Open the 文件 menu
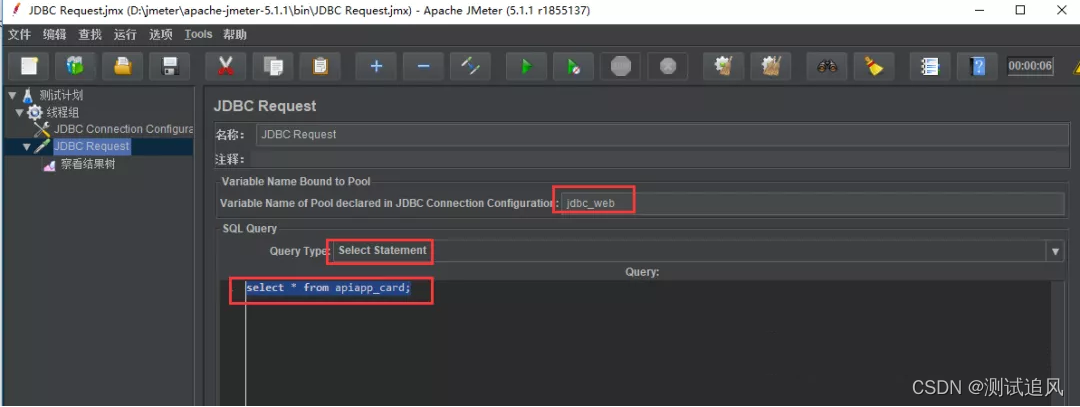 [19, 34]
